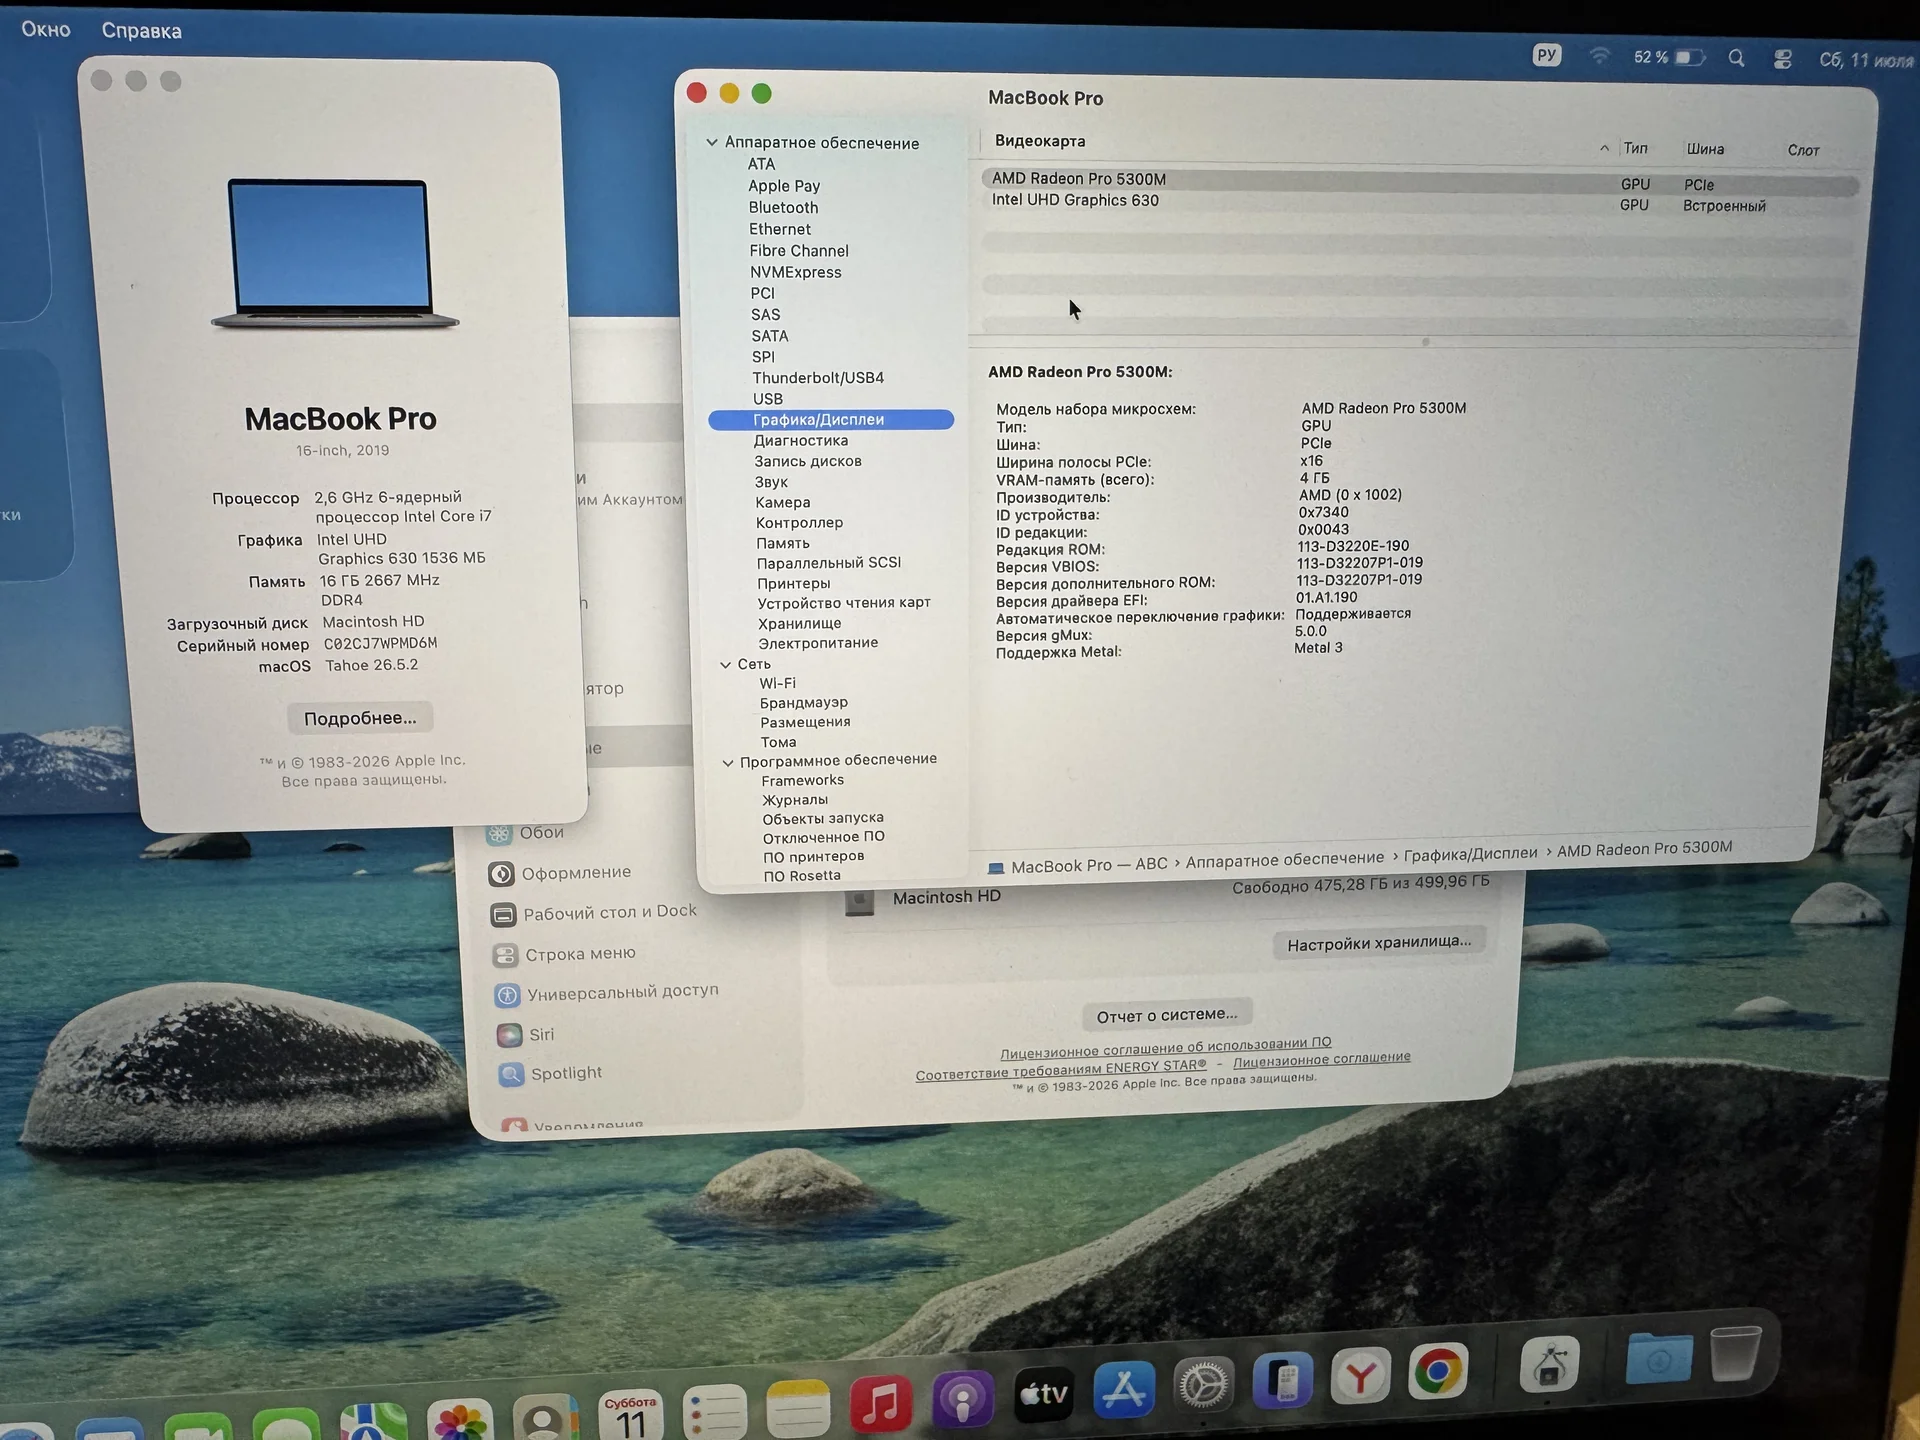Click the Отчет о системе... button
Image resolution: width=1920 pixels, height=1440 pixels.
pos(1167,1015)
